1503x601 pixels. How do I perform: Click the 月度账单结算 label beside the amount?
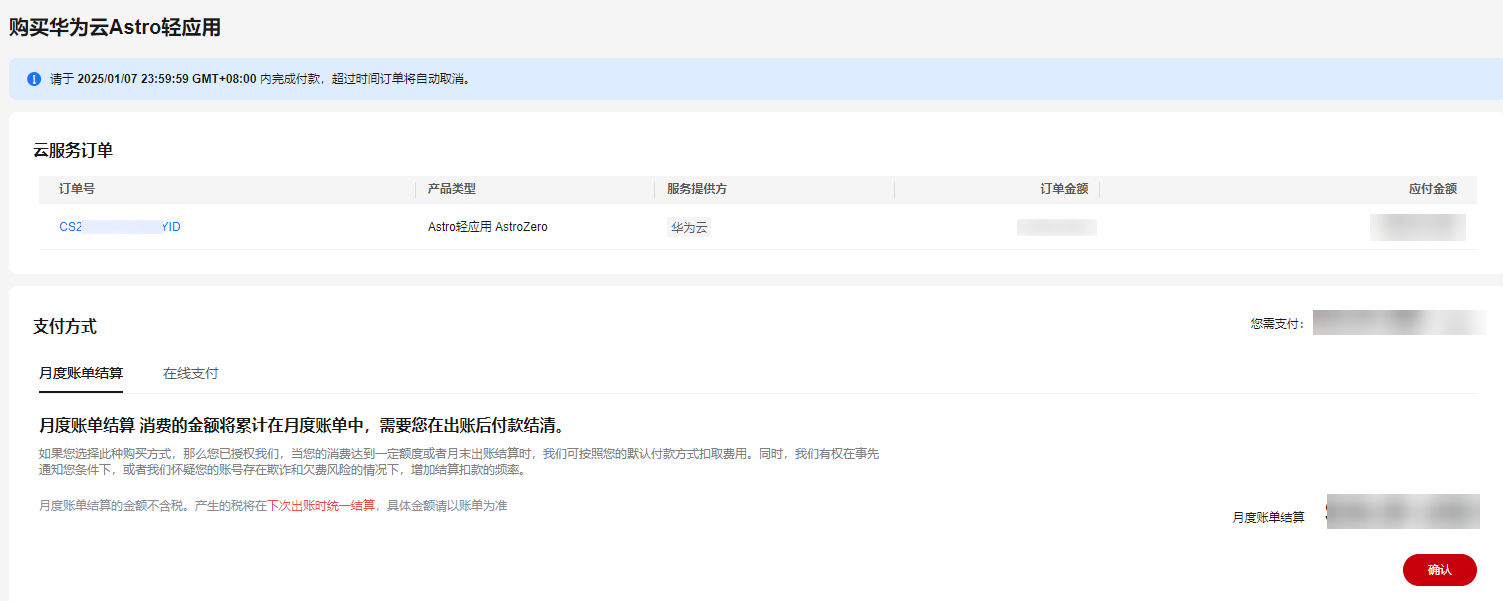click(1268, 517)
